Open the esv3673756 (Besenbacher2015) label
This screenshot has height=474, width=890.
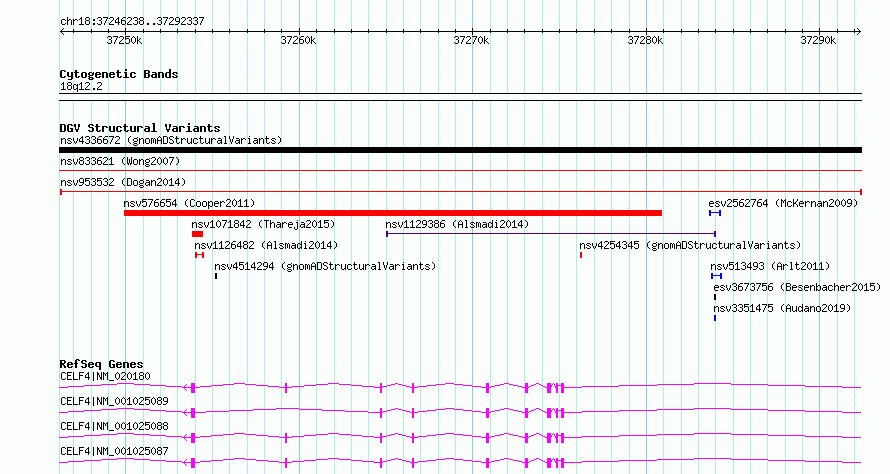797,287
